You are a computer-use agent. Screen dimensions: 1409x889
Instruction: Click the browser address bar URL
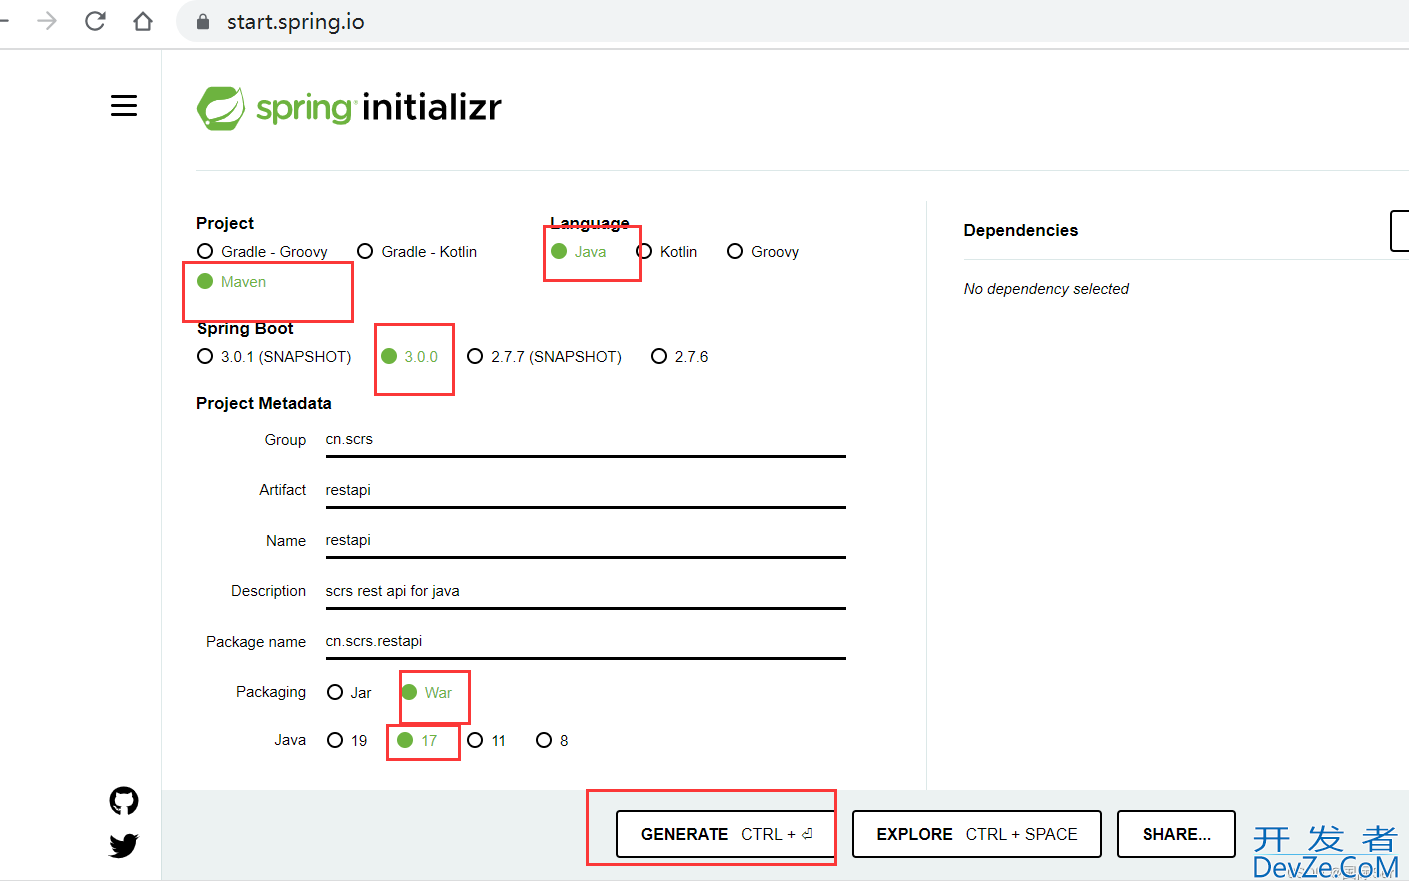(296, 22)
